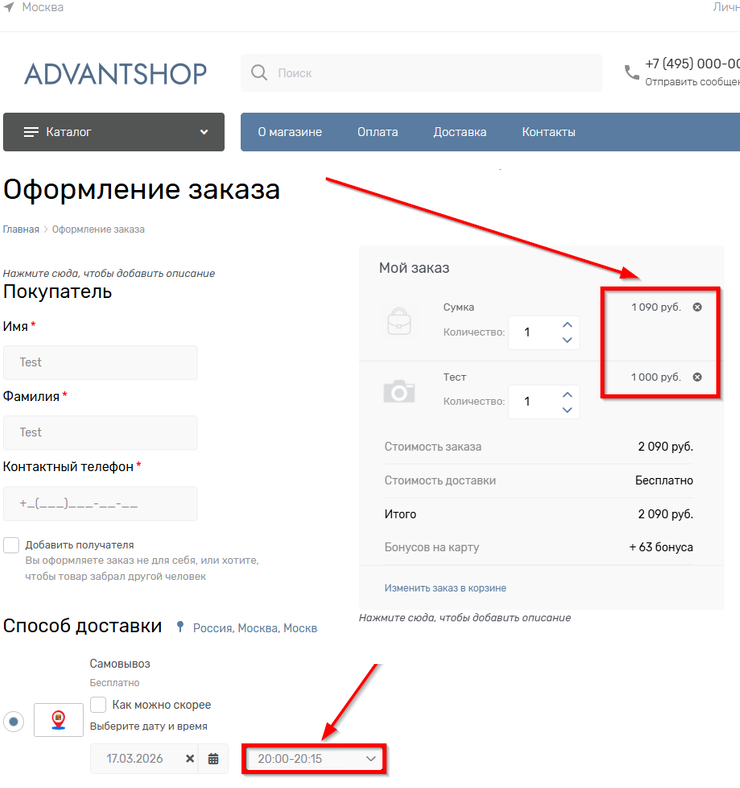This screenshot has width=740, height=788.
Task: Open the 20:00-20:15 time slot dropdown
Action: pos(314,759)
